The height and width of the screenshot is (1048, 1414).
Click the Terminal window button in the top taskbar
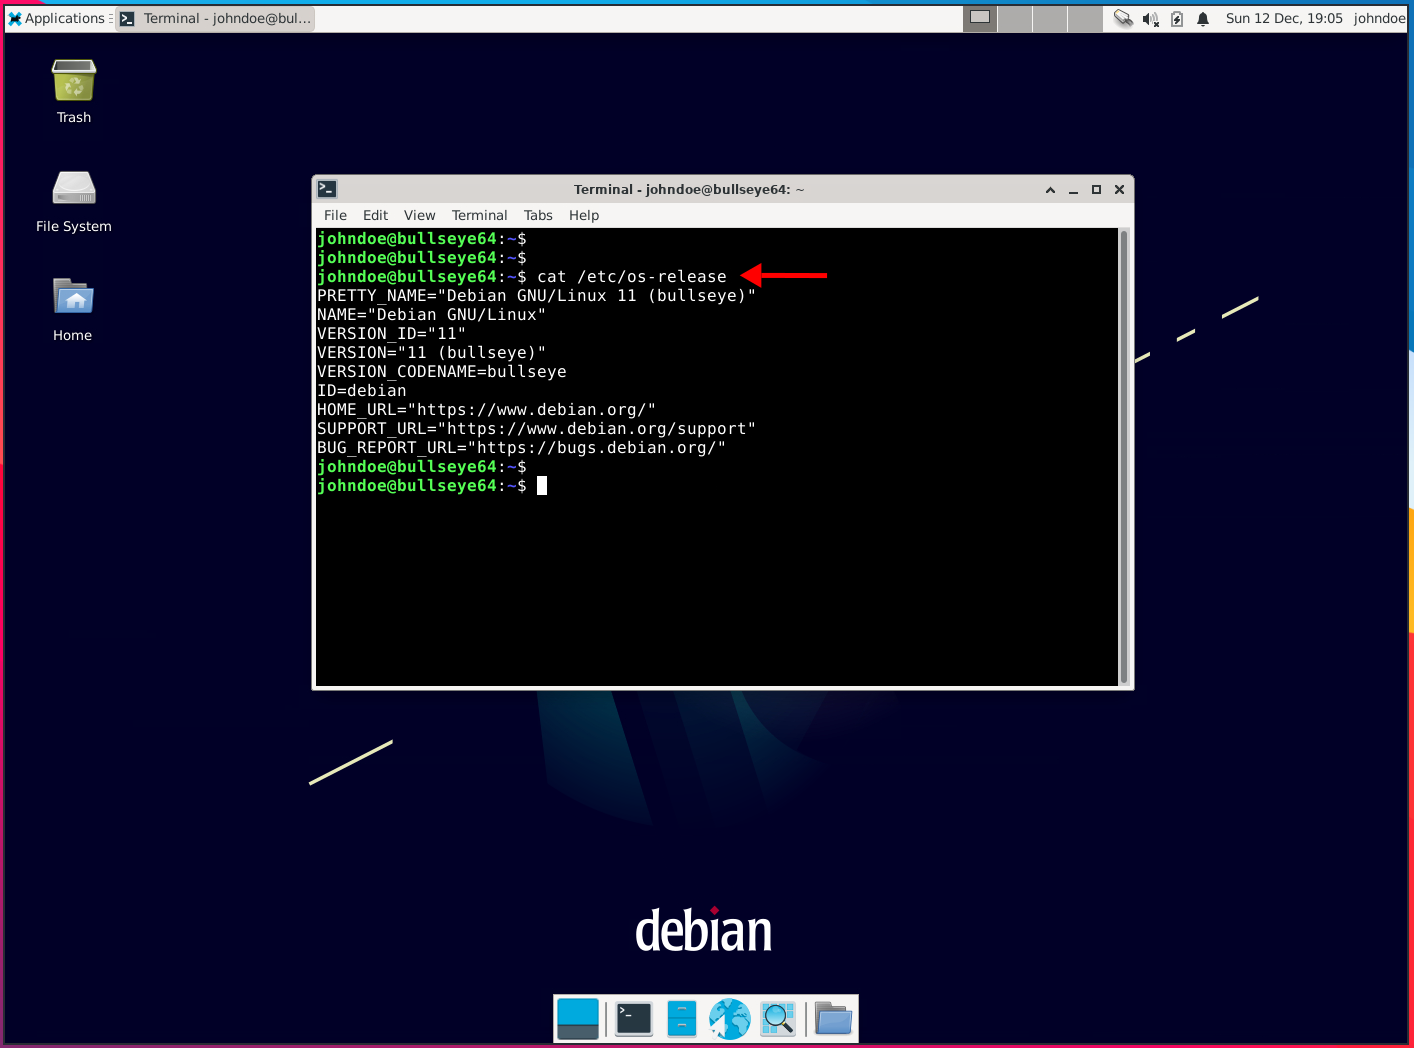pos(215,18)
